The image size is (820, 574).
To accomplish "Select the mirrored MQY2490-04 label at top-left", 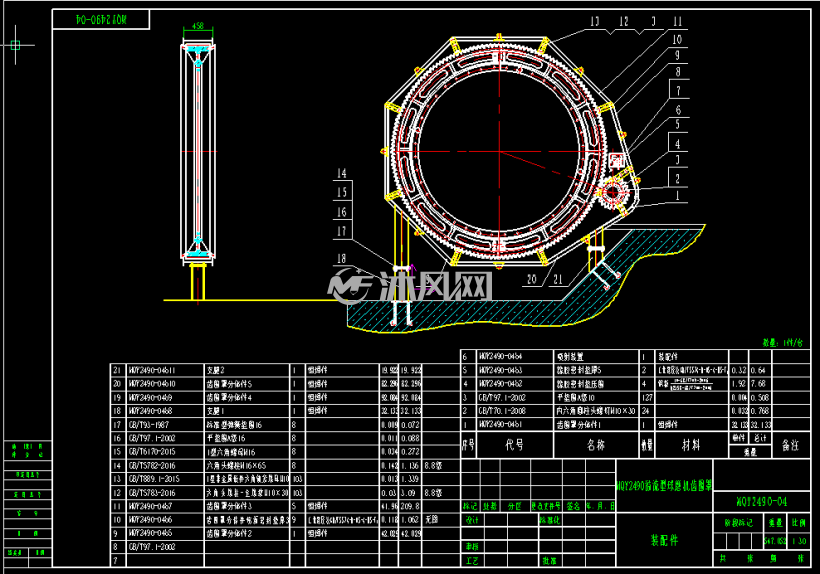I will (101, 19).
